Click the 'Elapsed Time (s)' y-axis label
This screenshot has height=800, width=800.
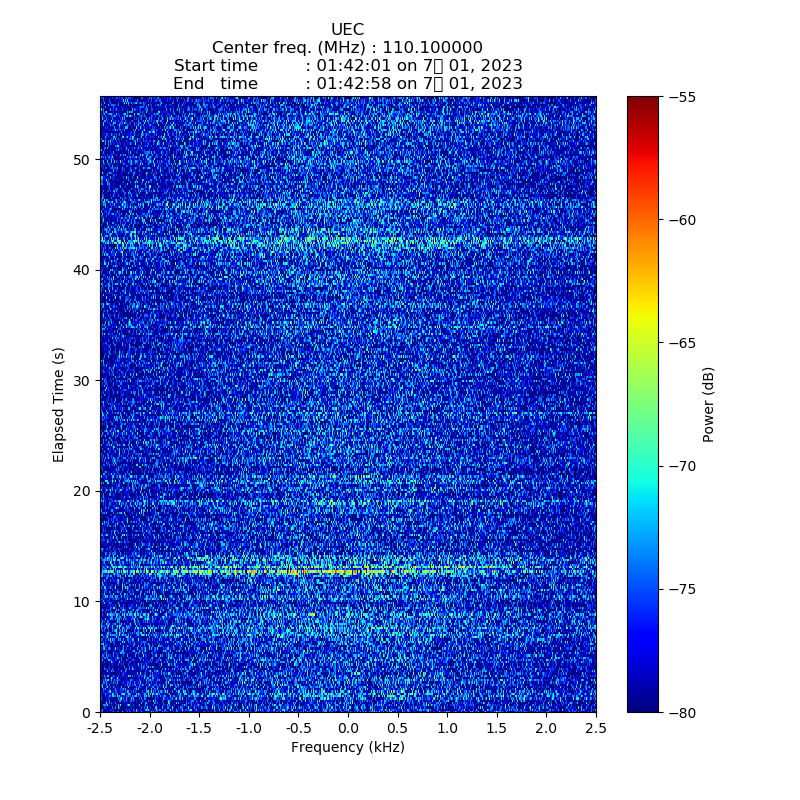point(59,404)
